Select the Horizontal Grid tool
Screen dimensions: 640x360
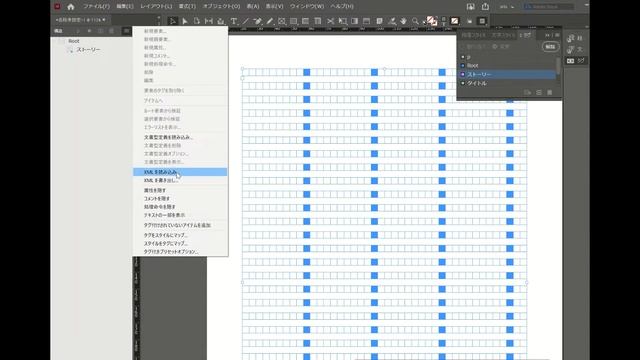[x=305, y=21]
